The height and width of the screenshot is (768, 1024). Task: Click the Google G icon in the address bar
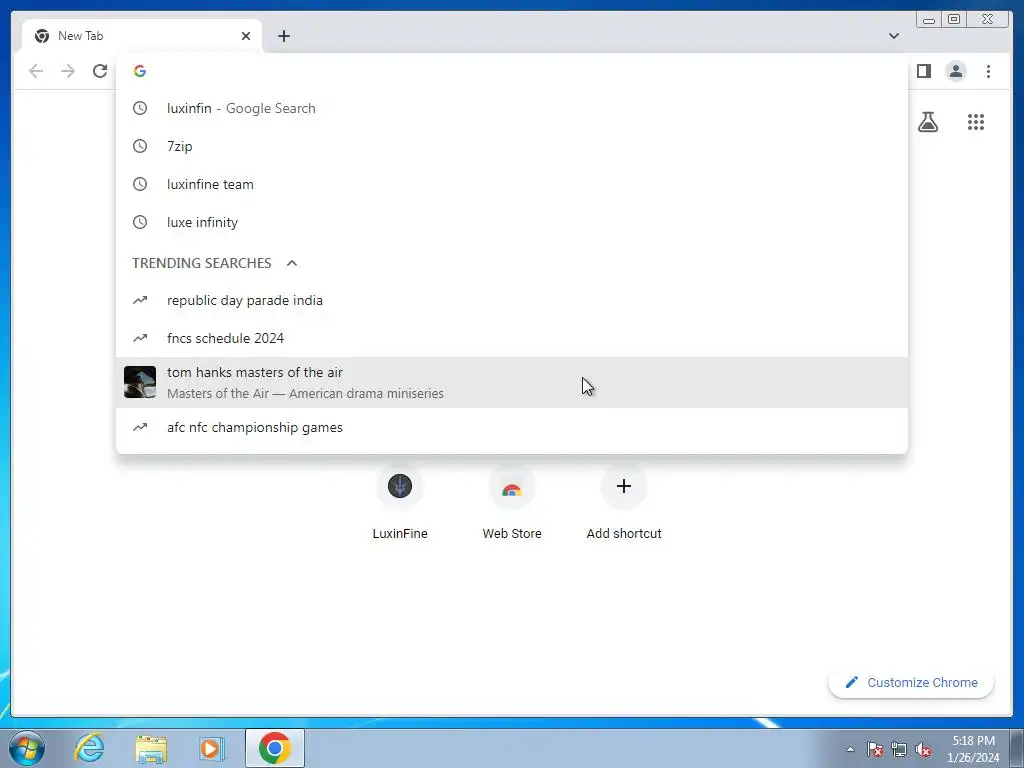(x=140, y=71)
